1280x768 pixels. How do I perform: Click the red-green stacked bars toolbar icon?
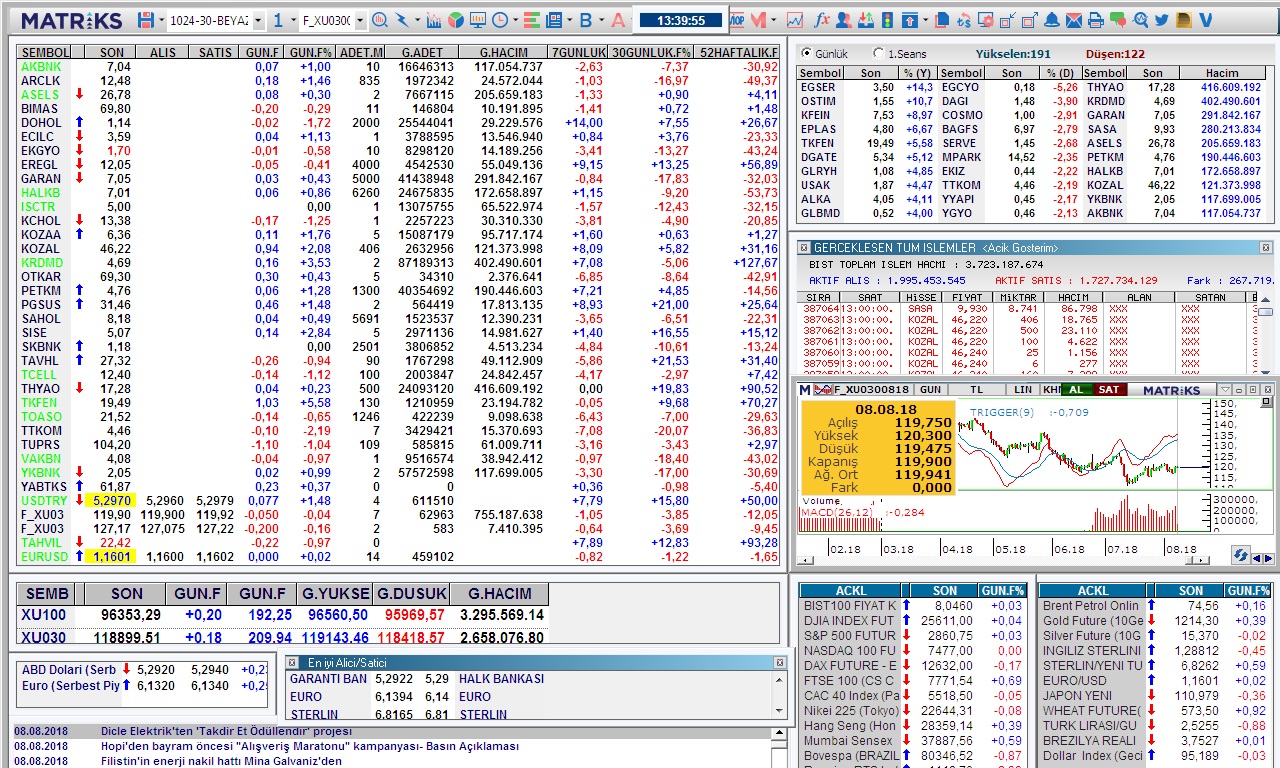pyautogui.click(x=532, y=20)
